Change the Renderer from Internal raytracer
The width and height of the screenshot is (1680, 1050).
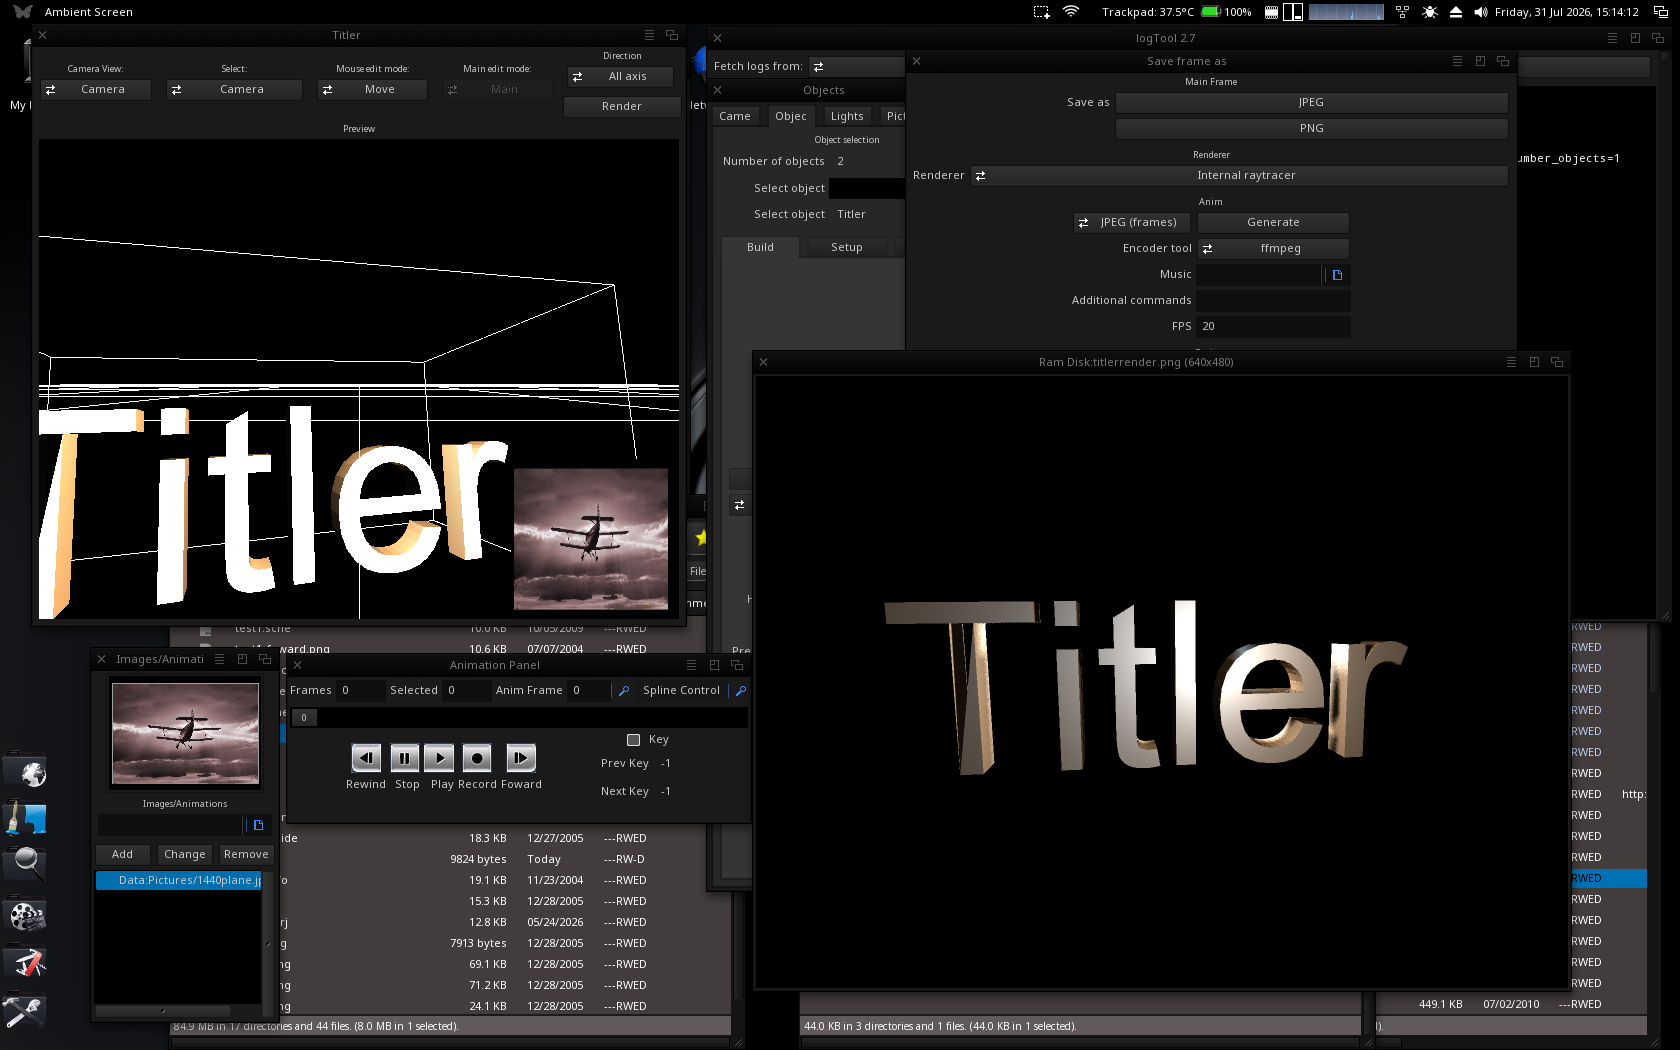pyautogui.click(x=1239, y=176)
